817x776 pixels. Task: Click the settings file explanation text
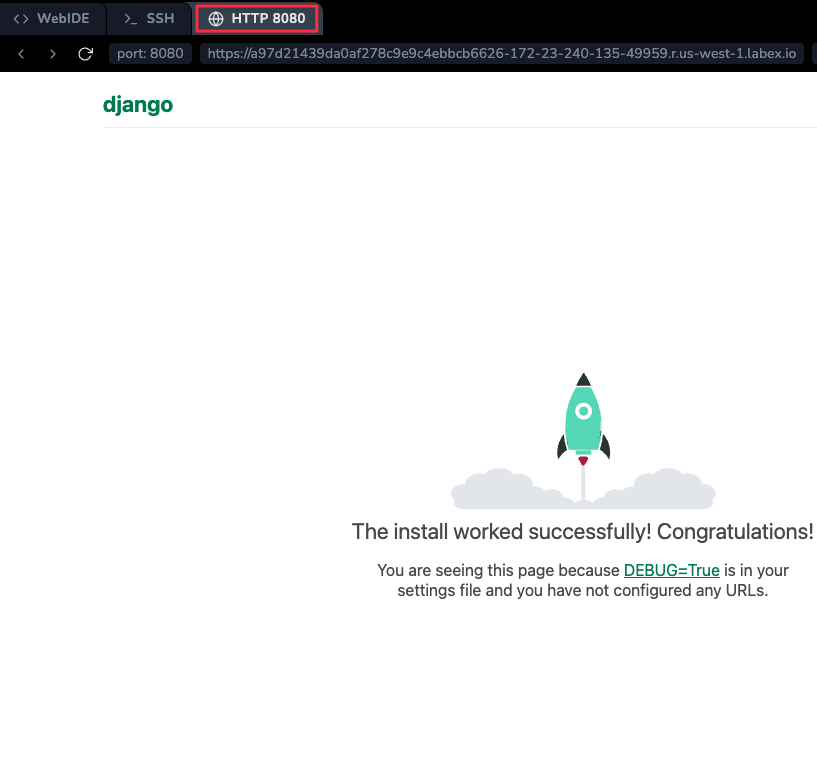(582, 590)
